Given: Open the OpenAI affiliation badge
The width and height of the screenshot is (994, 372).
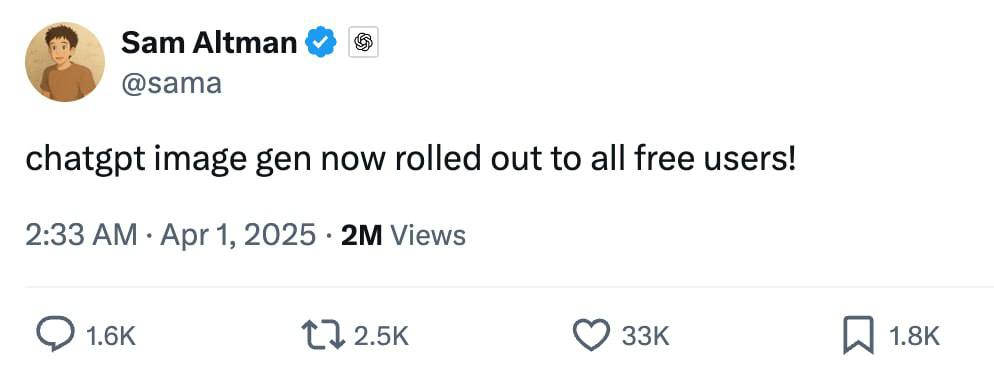Looking at the screenshot, I should click(363, 42).
